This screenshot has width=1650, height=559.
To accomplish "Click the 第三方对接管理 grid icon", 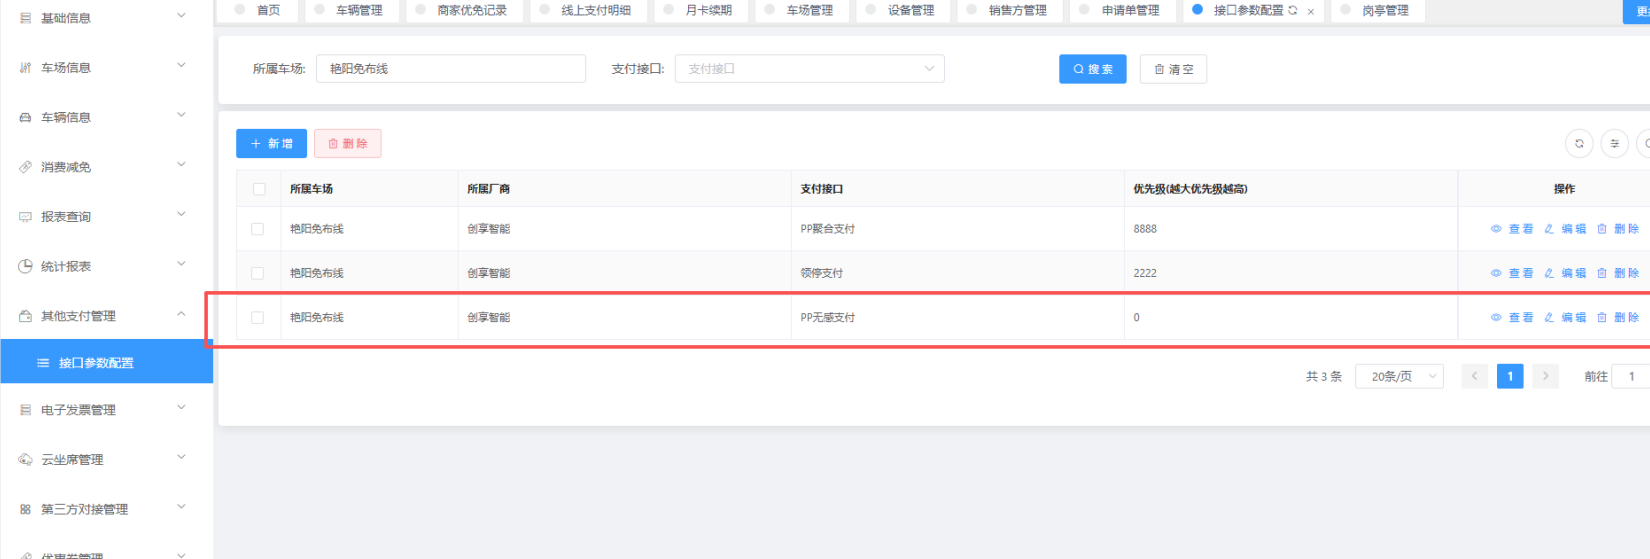I will click(x=26, y=509).
